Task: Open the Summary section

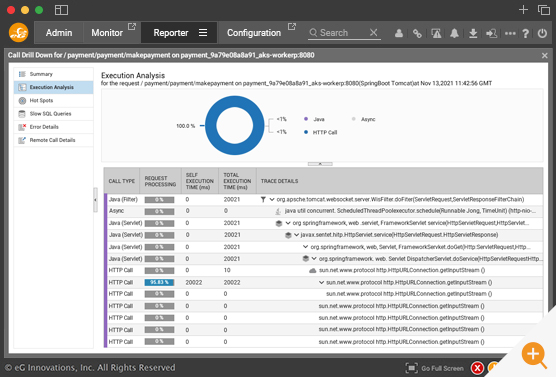Action: (x=54, y=74)
